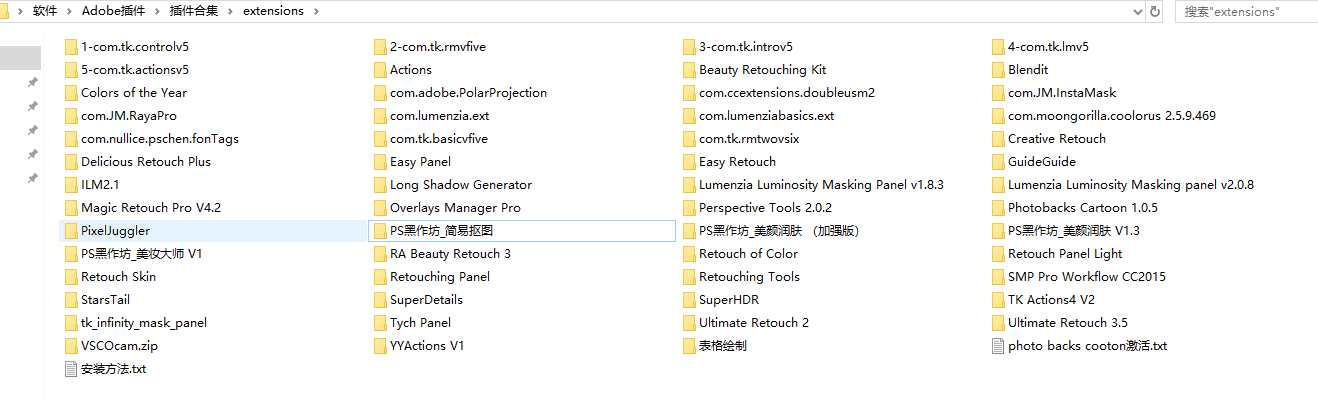Click the 表格绘制 folder icon

[x=689, y=346]
